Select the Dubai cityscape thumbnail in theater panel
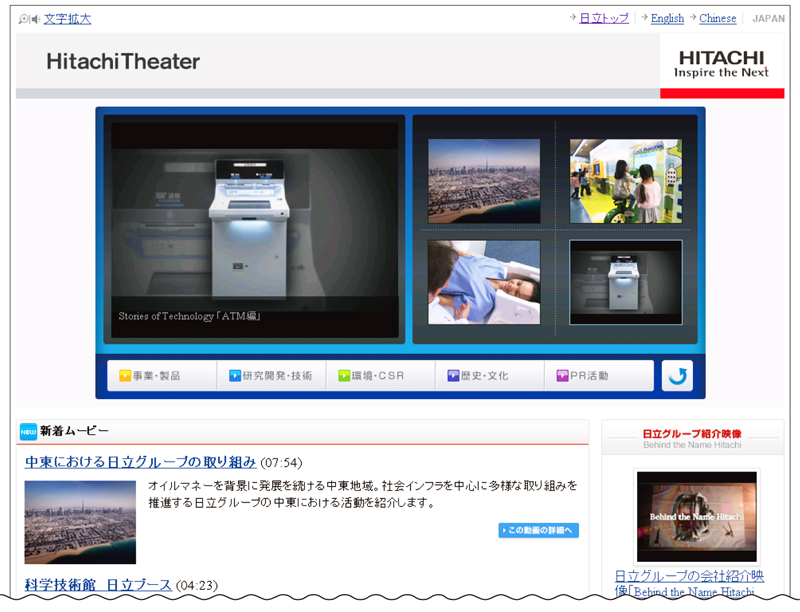Image resolution: width=800 pixels, height=612 pixels. point(484,181)
